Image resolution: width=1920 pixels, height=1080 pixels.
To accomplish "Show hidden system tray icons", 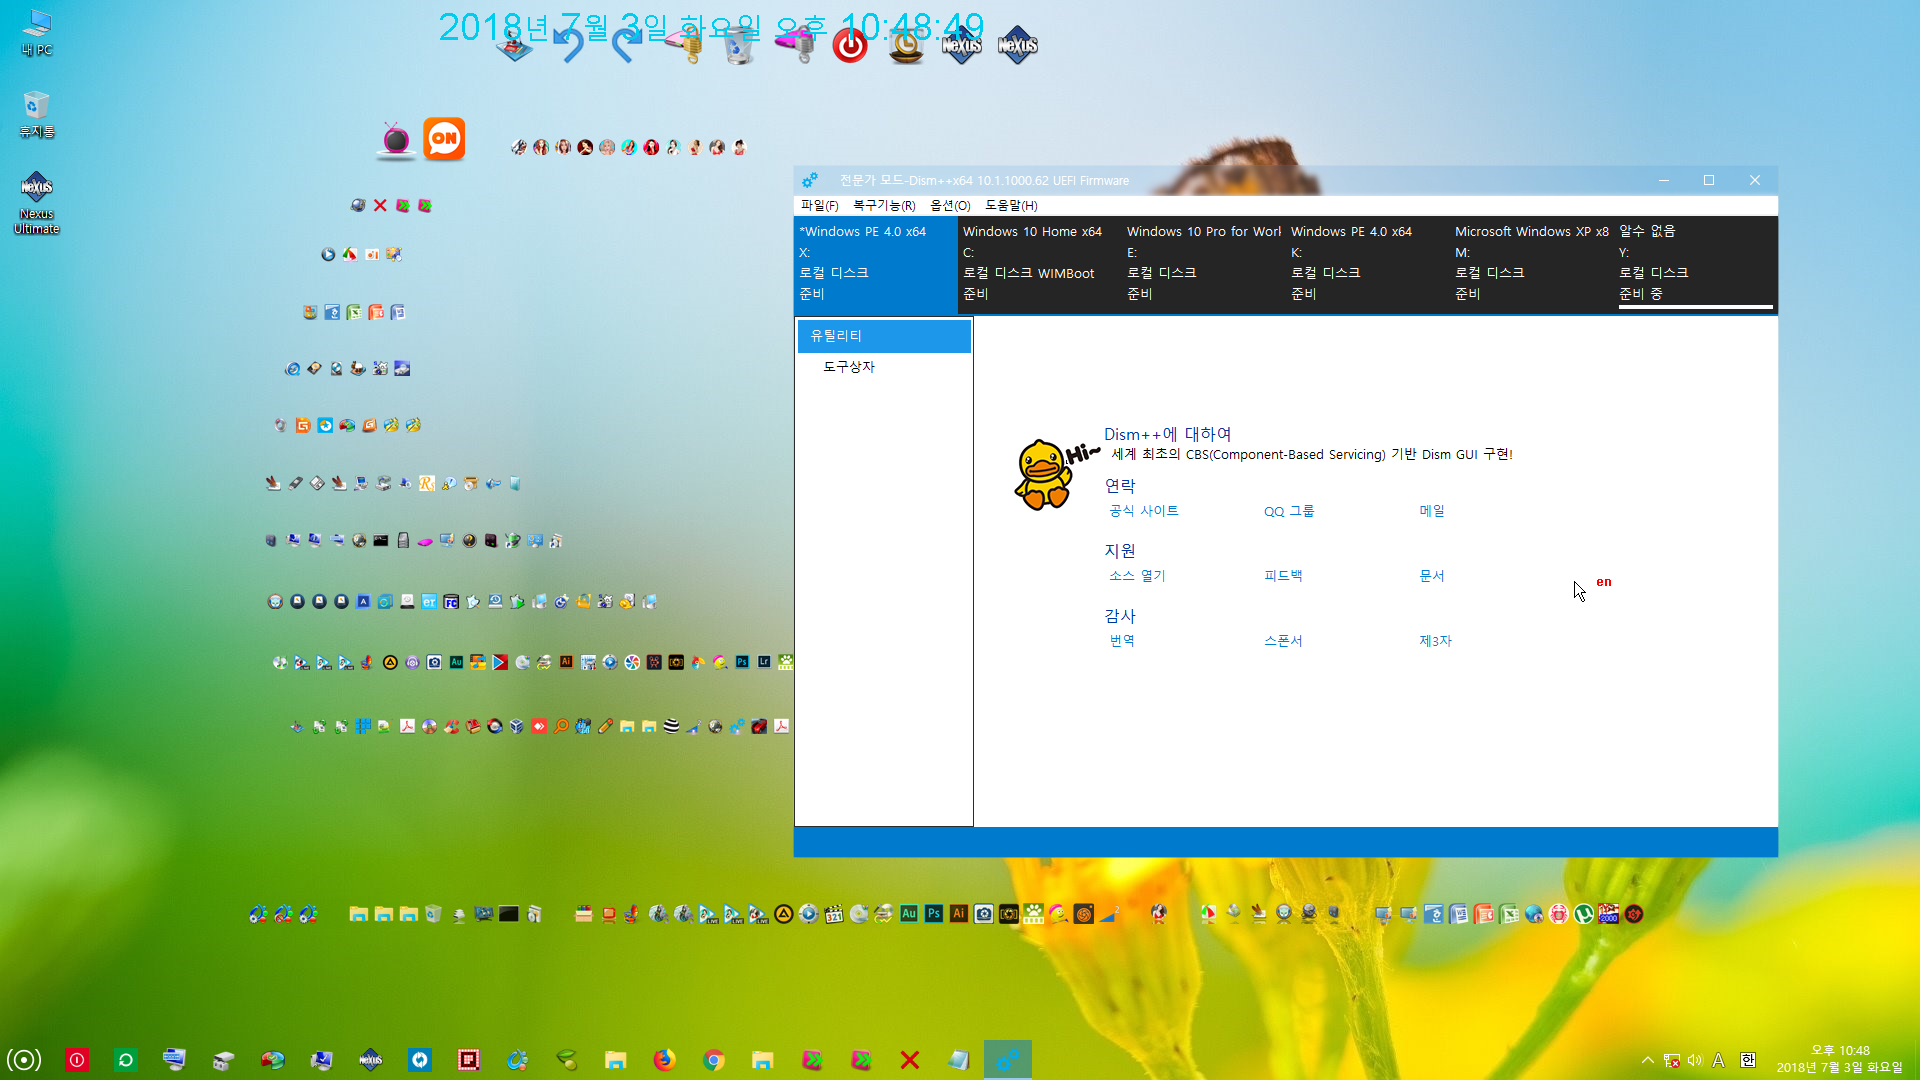I will click(1647, 1060).
